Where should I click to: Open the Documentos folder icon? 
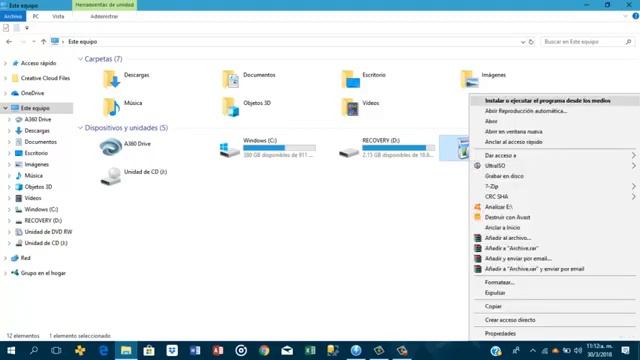click(231, 79)
